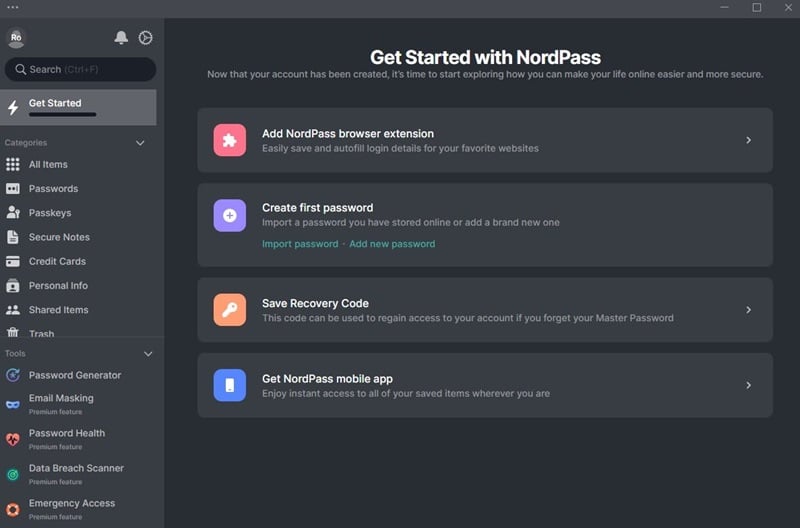Click the Data Breach Scanner radar icon
800x528 pixels.
(x=13, y=474)
